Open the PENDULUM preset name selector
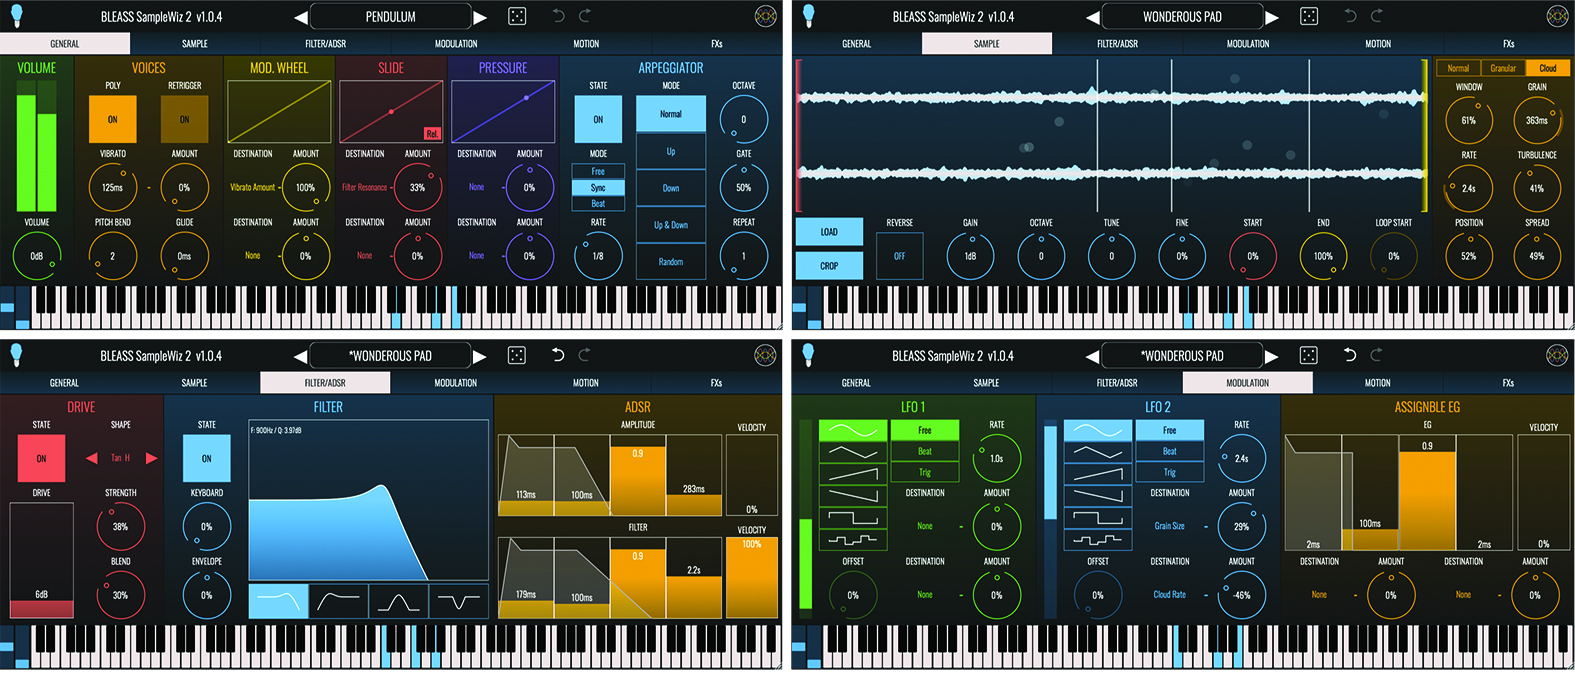The width and height of the screenshot is (1575, 675). point(391,17)
